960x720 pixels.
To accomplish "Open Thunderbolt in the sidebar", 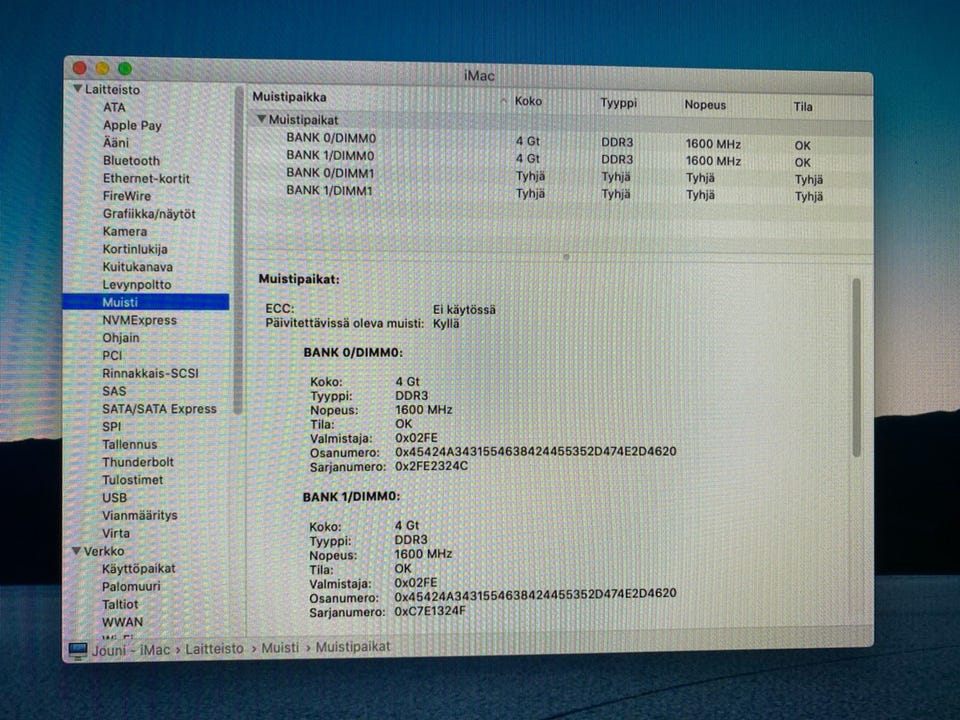I will [138, 462].
